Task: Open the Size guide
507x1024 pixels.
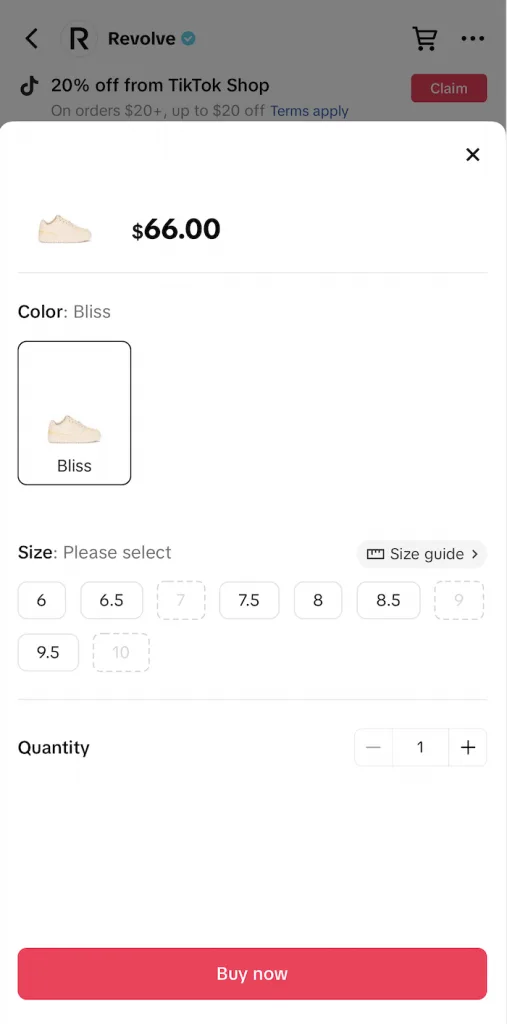Action: click(422, 554)
